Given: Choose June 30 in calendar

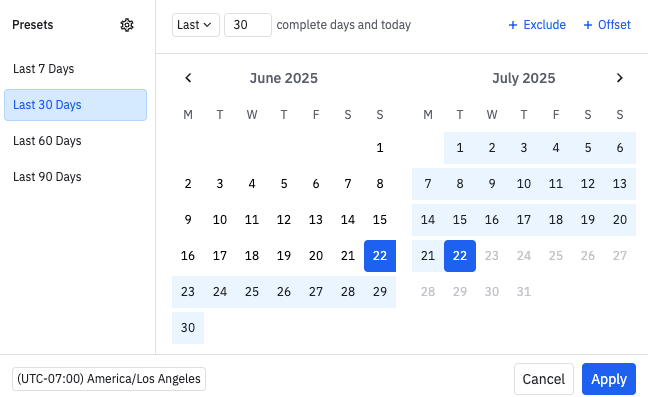Looking at the screenshot, I should [x=188, y=328].
